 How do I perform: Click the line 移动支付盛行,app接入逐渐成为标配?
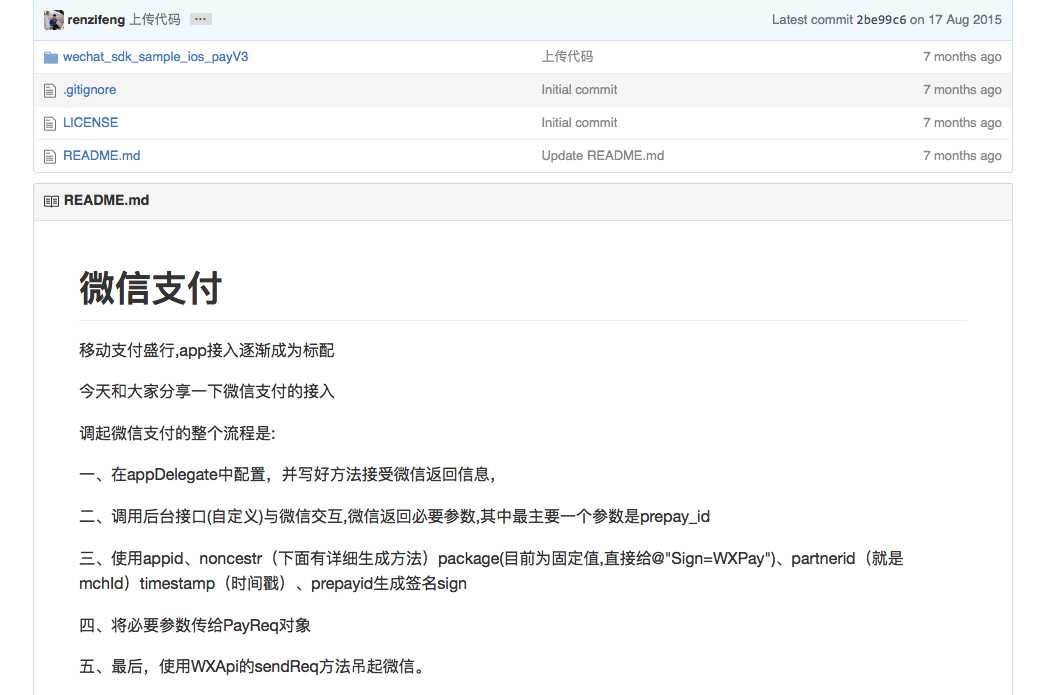tap(206, 350)
